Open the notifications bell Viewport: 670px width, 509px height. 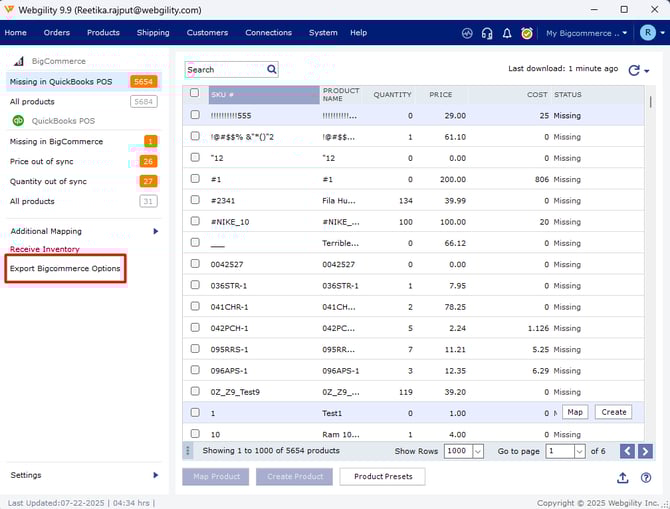click(x=507, y=33)
